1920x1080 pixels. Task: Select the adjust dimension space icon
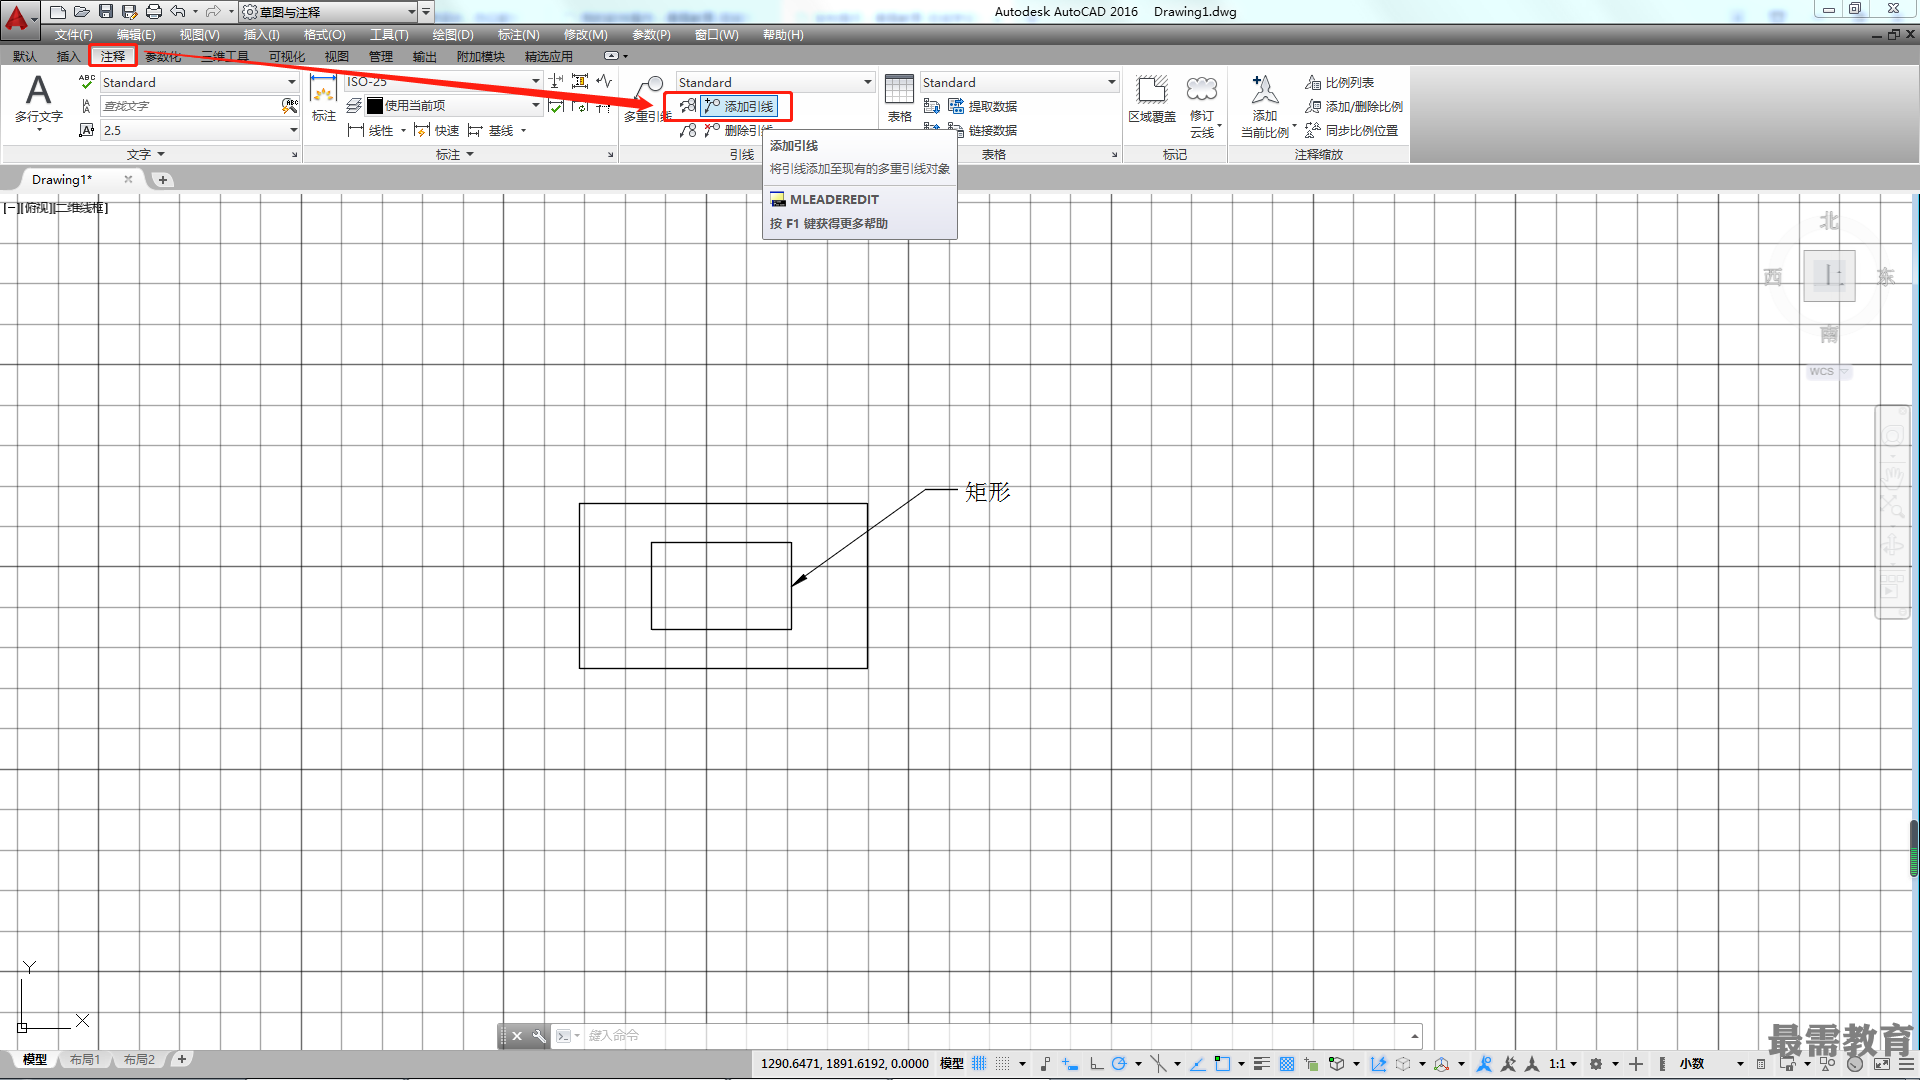580,82
